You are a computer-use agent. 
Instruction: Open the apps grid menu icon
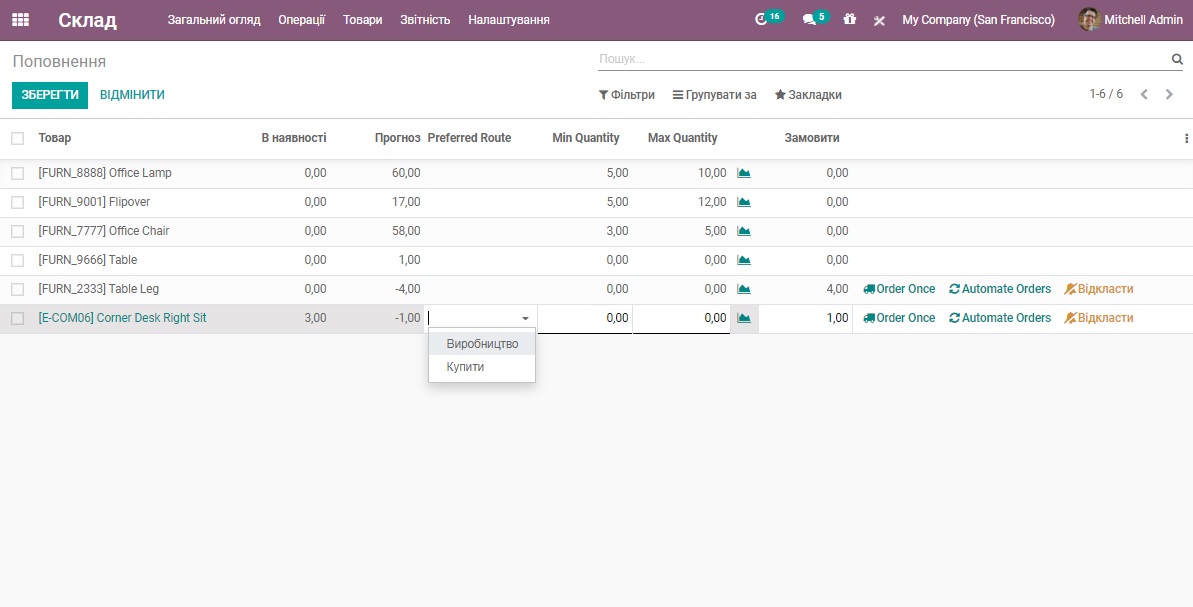pos(20,20)
